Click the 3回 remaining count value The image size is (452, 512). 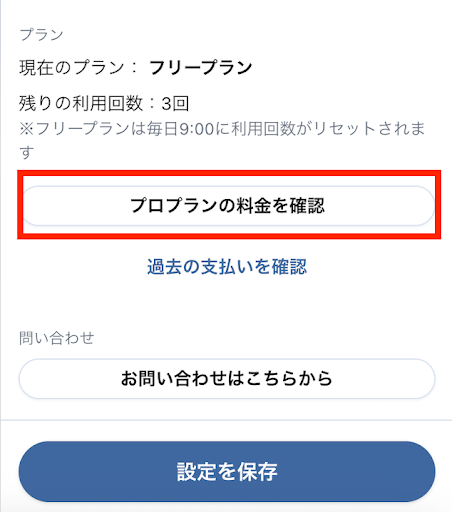click(x=175, y=104)
